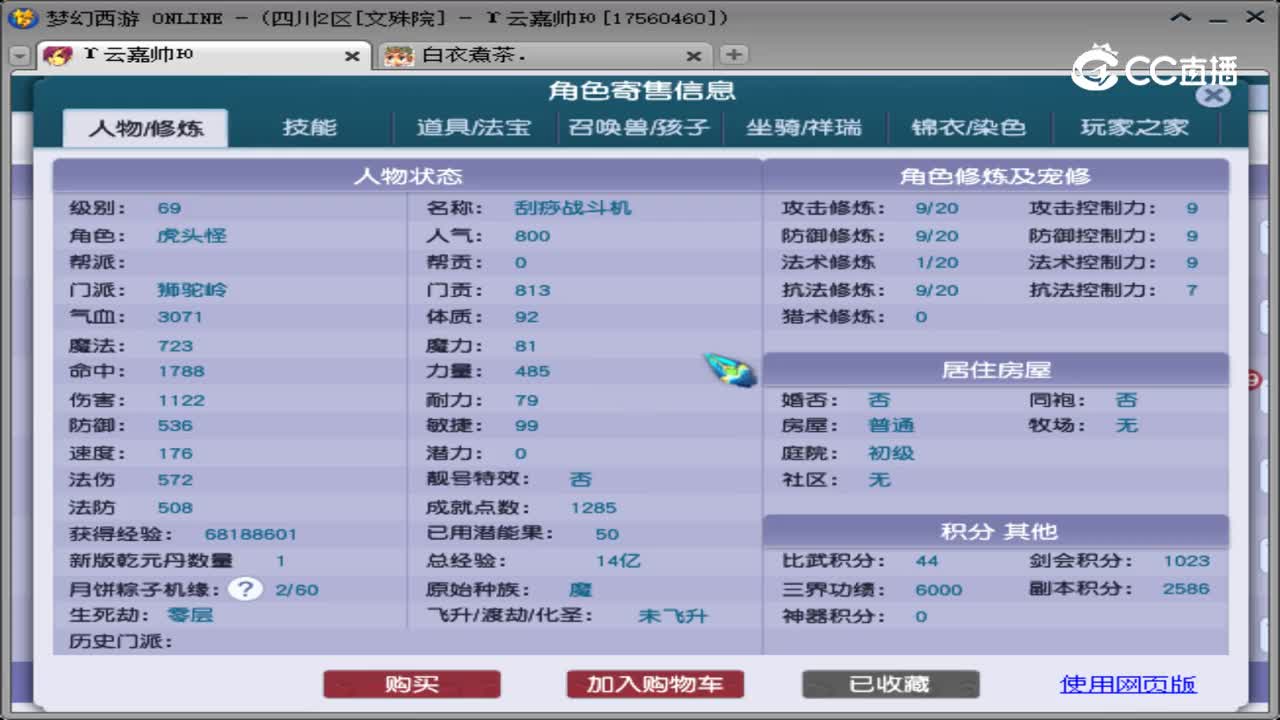Open the tab list dropdown arrow
1280x720 pixels.
pos(19,56)
